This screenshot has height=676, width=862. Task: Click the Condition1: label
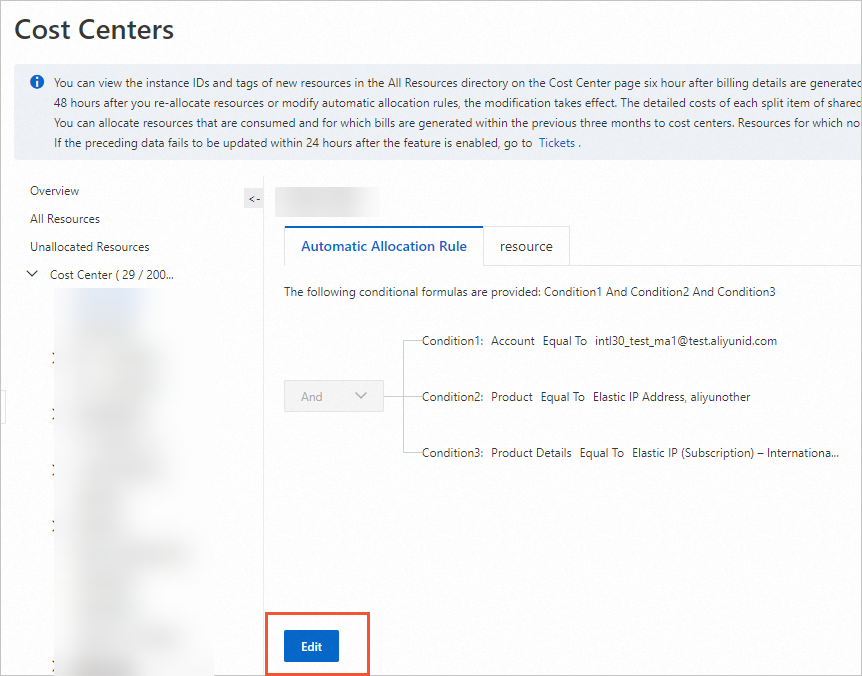452,341
